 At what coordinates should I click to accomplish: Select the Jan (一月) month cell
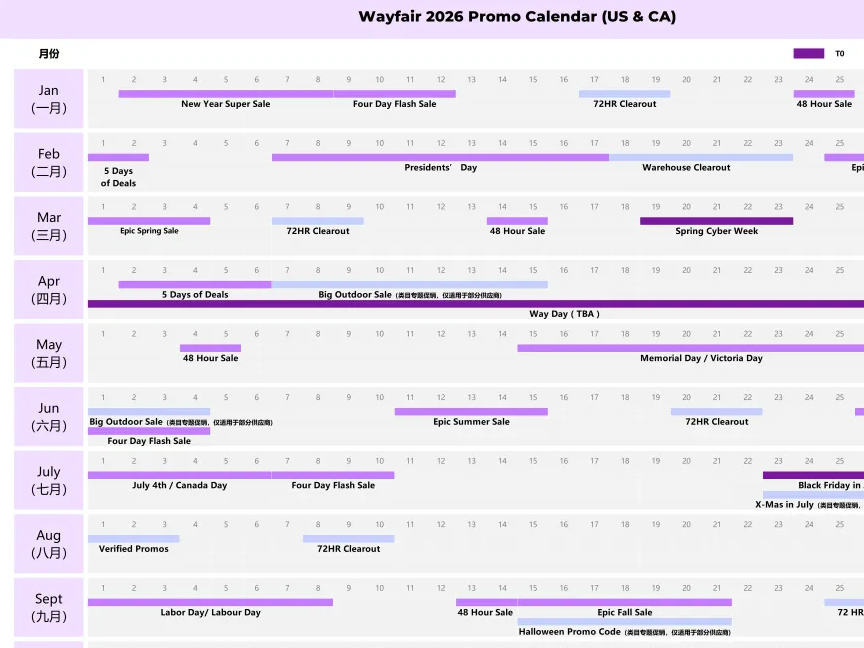[x=48, y=99]
